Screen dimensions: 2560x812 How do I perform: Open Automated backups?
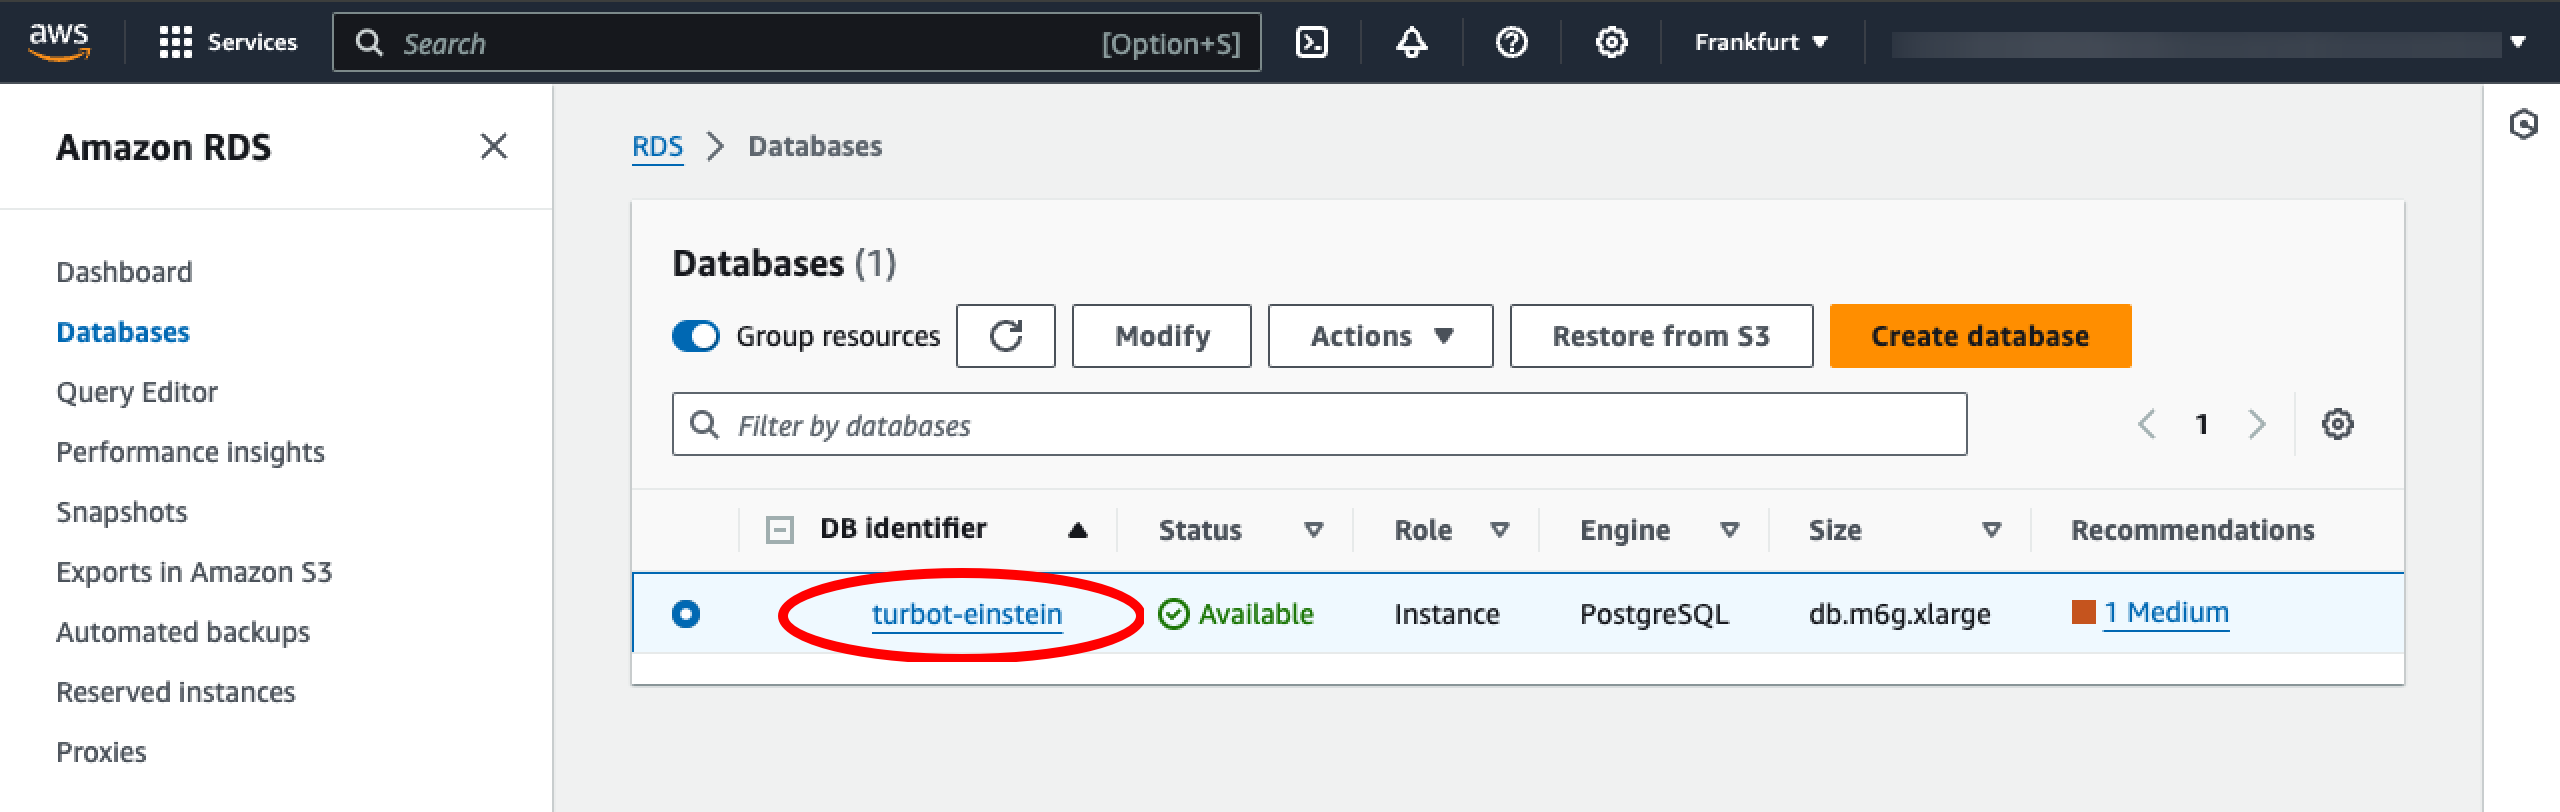click(x=183, y=632)
